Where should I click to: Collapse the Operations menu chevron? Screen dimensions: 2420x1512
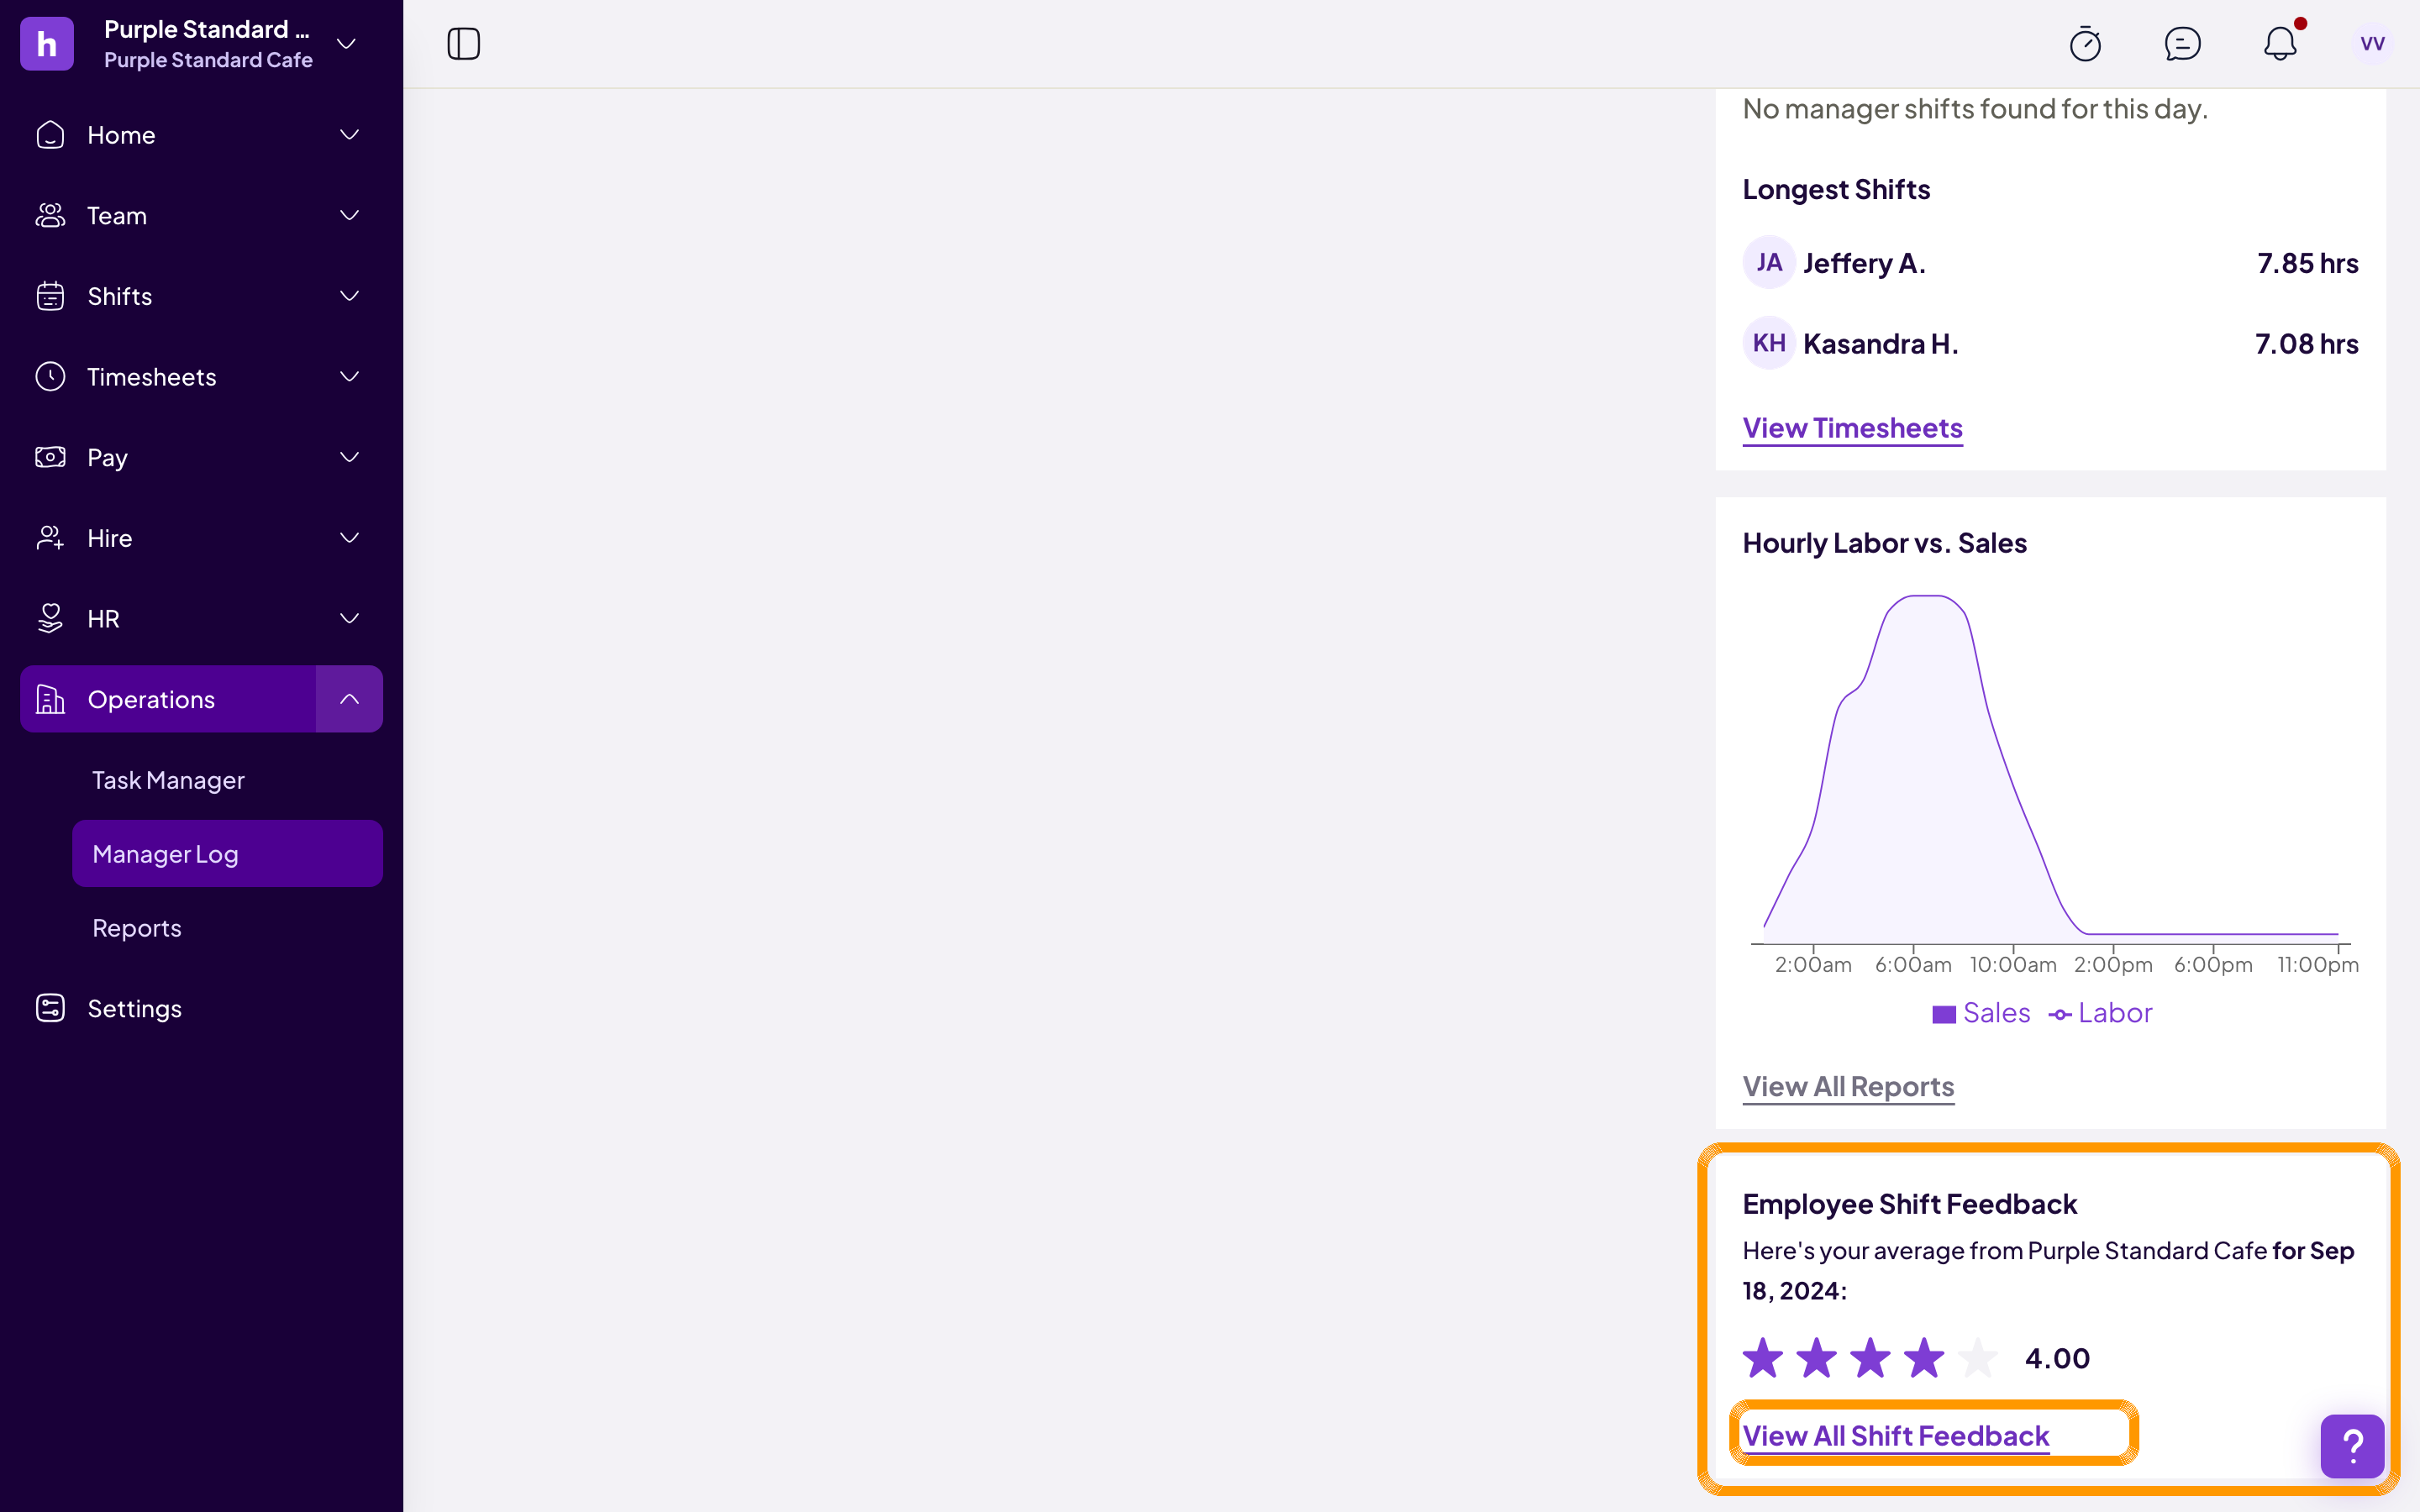(349, 699)
